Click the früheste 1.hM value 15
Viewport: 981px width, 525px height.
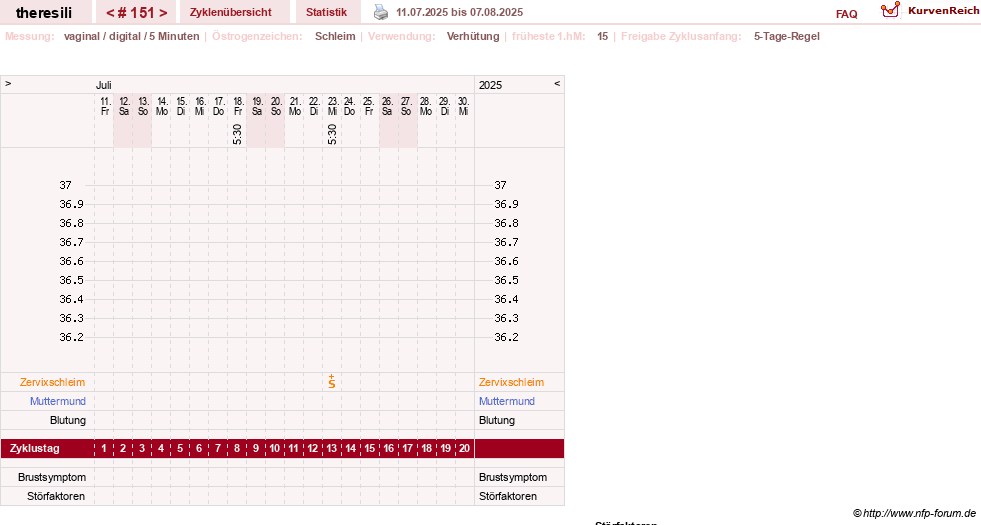[602, 36]
